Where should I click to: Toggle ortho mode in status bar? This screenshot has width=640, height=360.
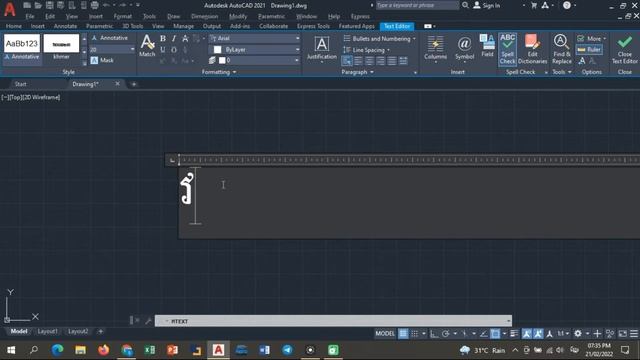click(434, 333)
